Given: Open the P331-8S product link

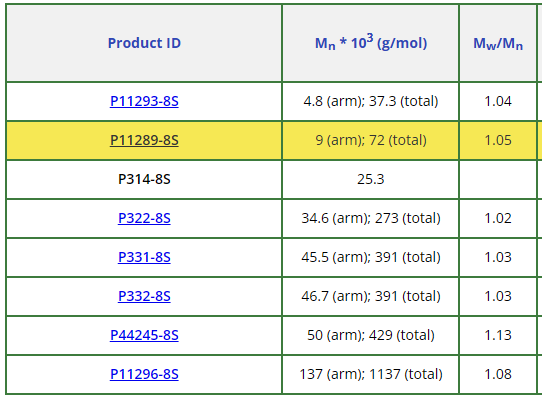Looking at the screenshot, I should pos(144,257).
